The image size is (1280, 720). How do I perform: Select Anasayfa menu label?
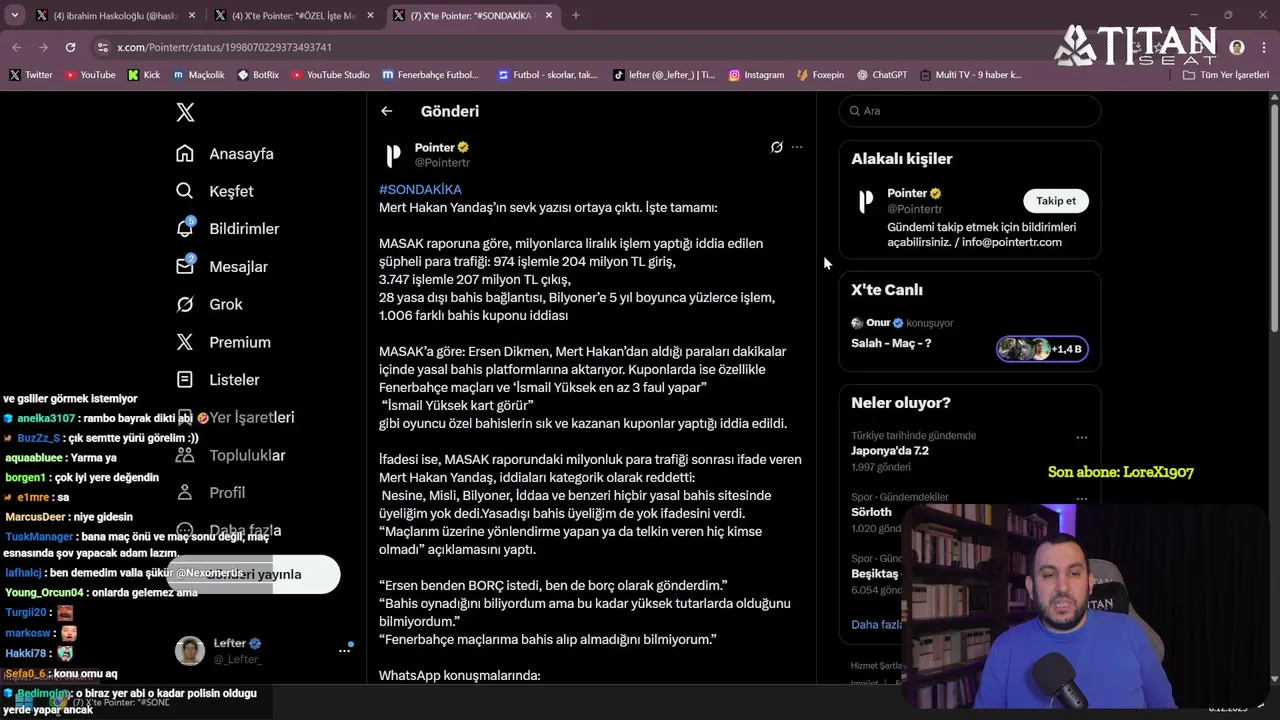tap(241, 154)
